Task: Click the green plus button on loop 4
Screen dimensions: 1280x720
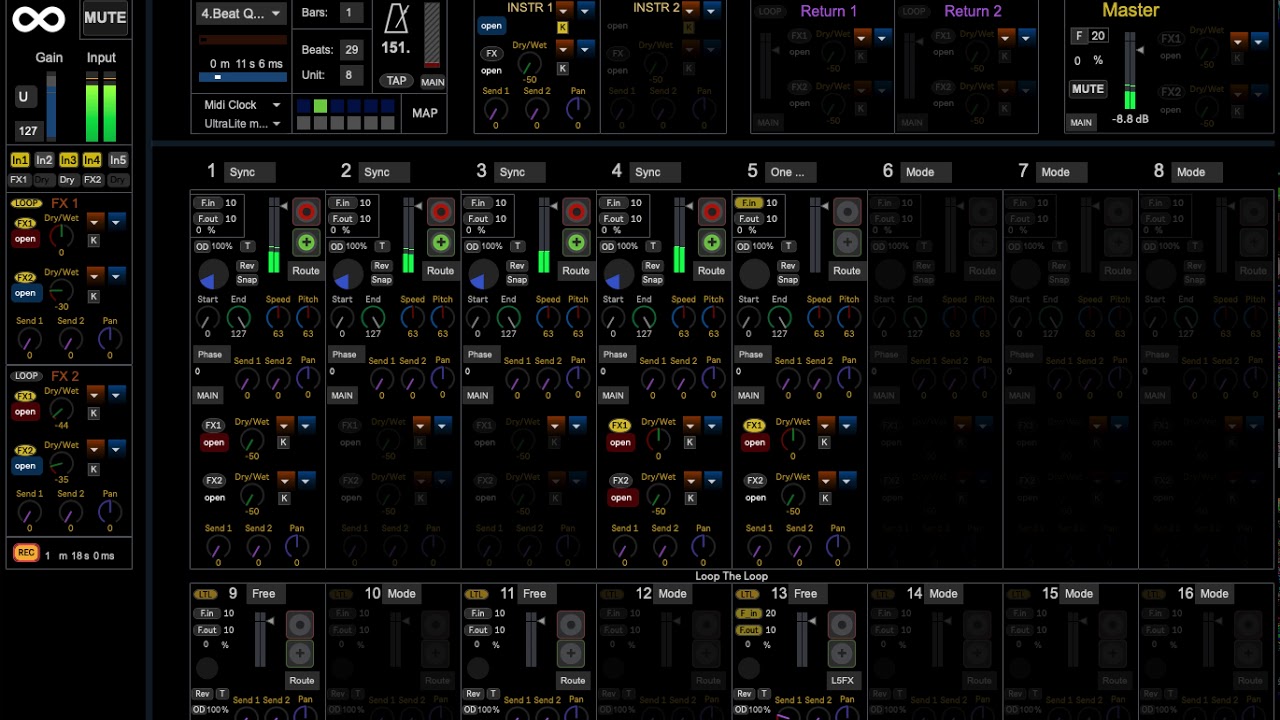Action: click(711, 242)
